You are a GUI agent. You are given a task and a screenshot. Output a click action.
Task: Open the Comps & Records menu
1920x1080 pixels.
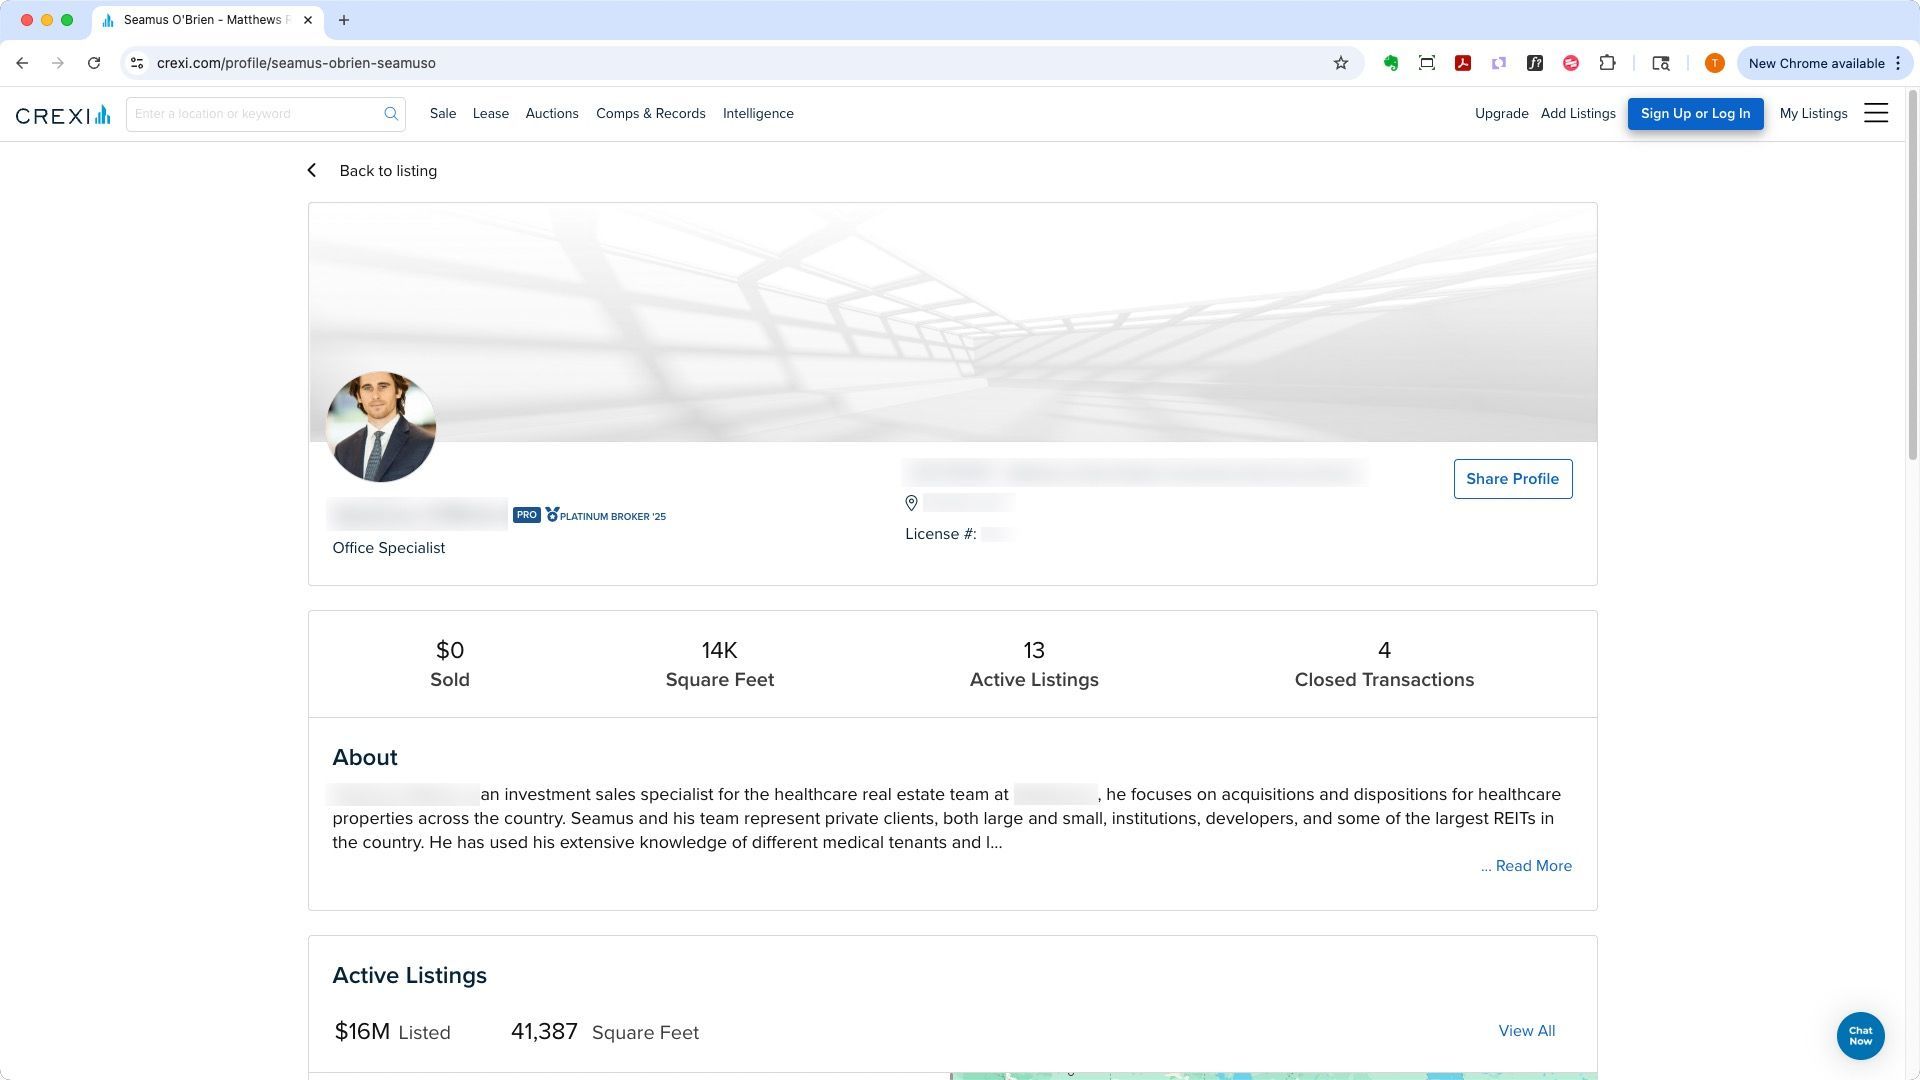pyautogui.click(x=650, y=114)
